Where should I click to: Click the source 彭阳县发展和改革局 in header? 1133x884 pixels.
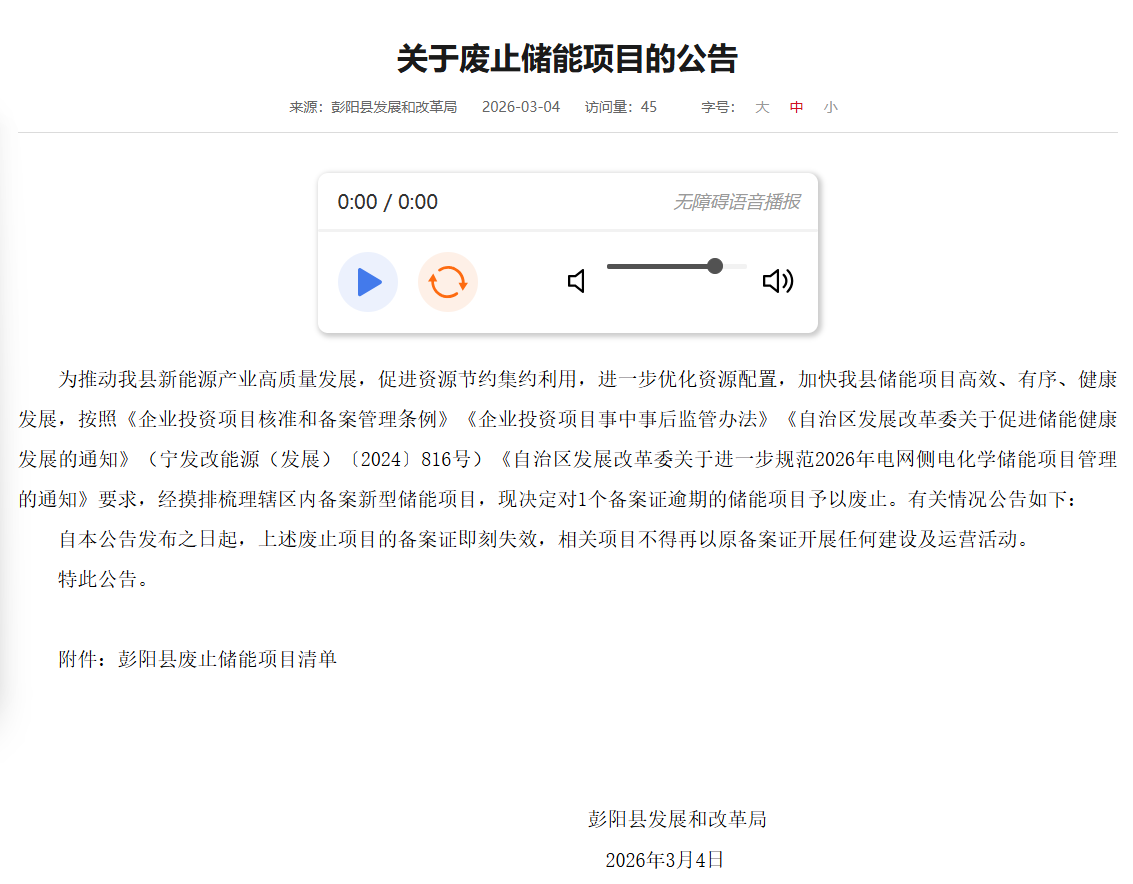tap(394, 107)
